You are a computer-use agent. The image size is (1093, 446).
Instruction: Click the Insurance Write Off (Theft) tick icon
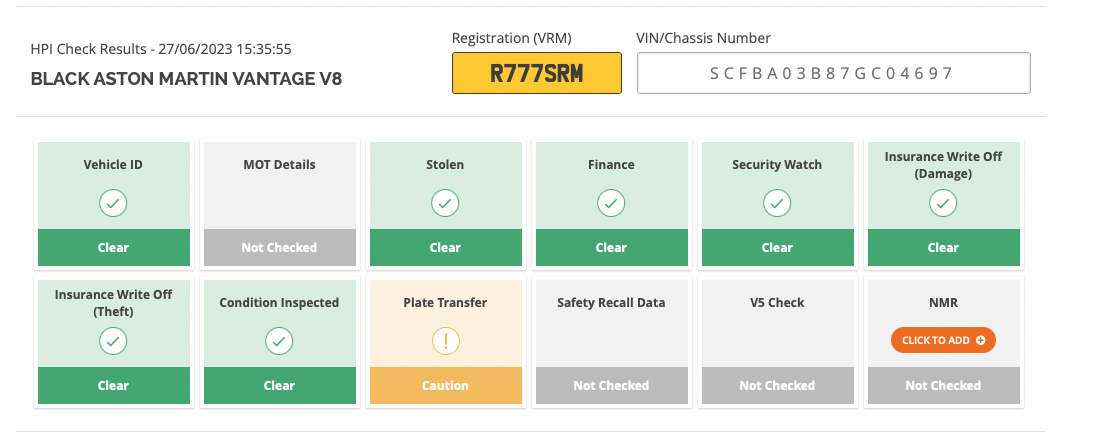tap(113, 341)
